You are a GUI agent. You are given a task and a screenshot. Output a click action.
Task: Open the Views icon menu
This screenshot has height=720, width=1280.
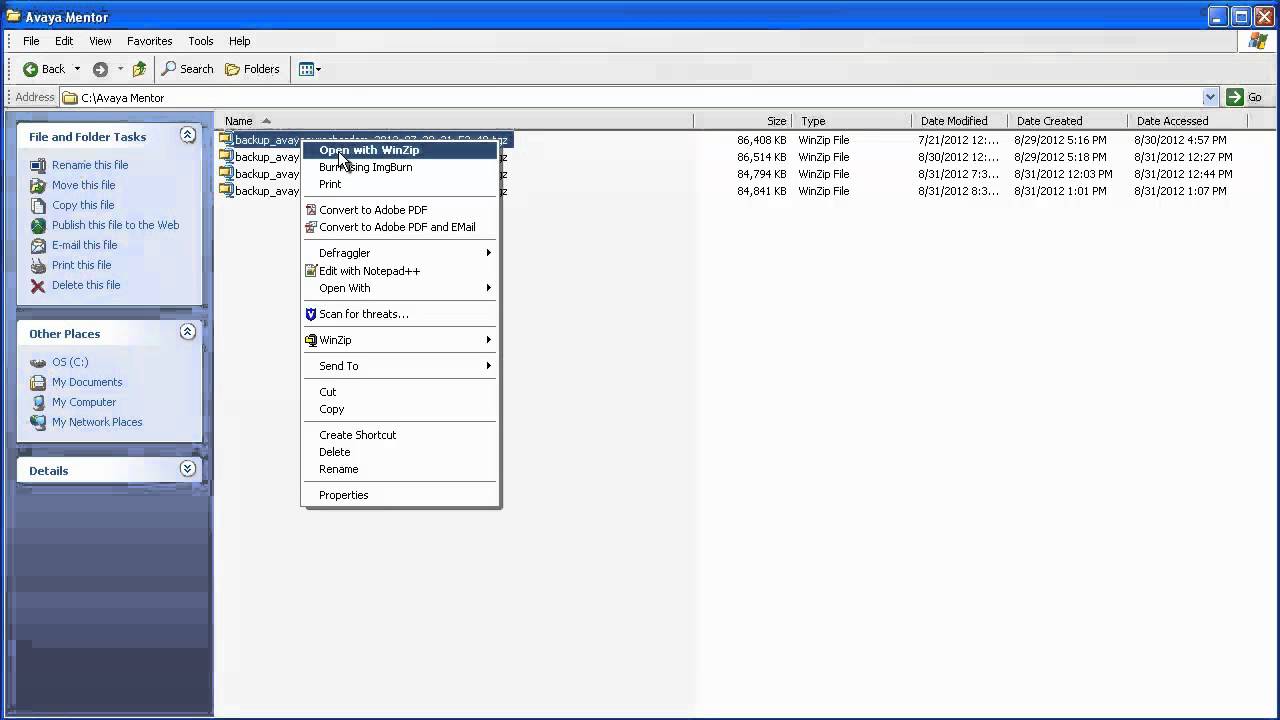pyautogui.click(x=310, y=69)
